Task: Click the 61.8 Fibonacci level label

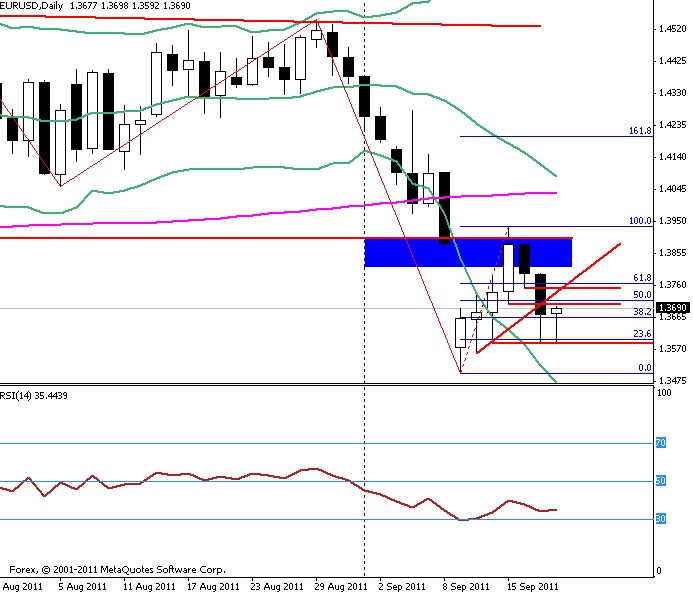Action: point(642,278)
